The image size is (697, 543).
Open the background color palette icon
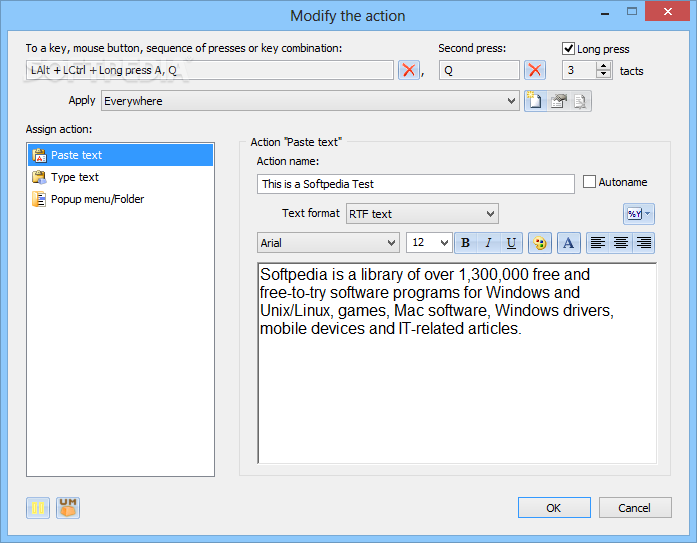click(540, 243)
